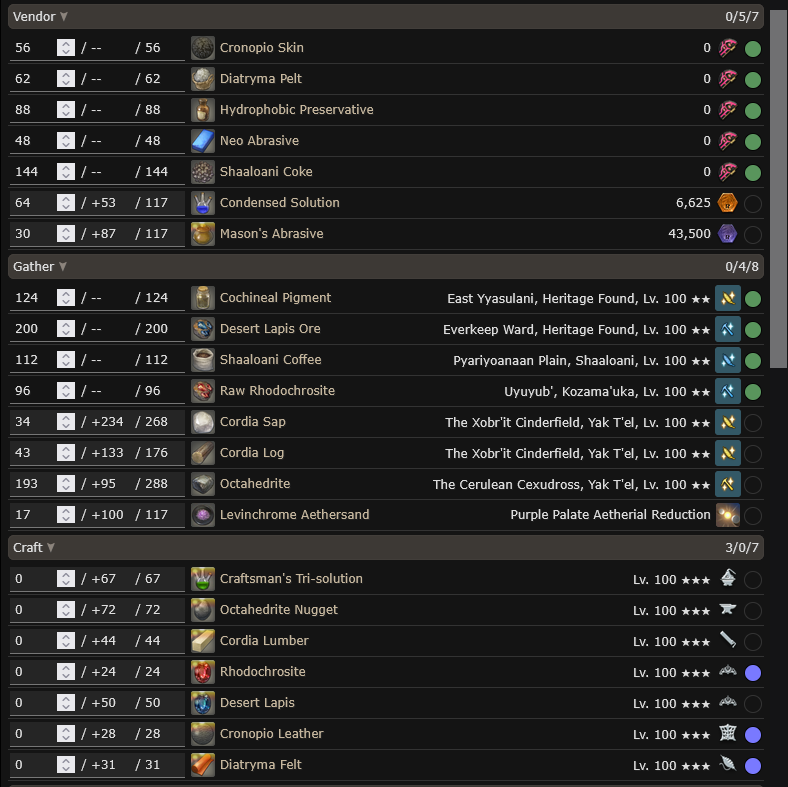Click the alchemist job icon for Craftsman's Tri-solution
Image resolution: width=788 pixels, height=787 pixels.
(728, 578)
